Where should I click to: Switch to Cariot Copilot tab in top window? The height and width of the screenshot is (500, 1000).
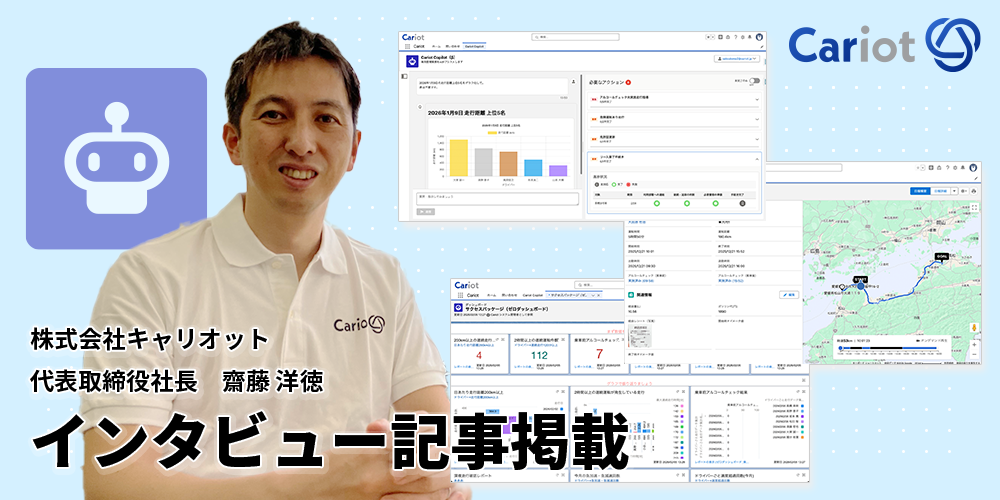point(474,47)
